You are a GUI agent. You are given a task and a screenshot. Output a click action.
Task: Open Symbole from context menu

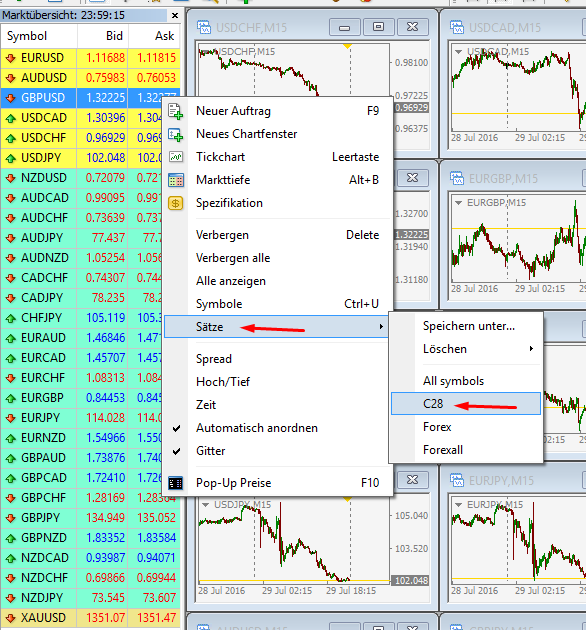[278, 304]
